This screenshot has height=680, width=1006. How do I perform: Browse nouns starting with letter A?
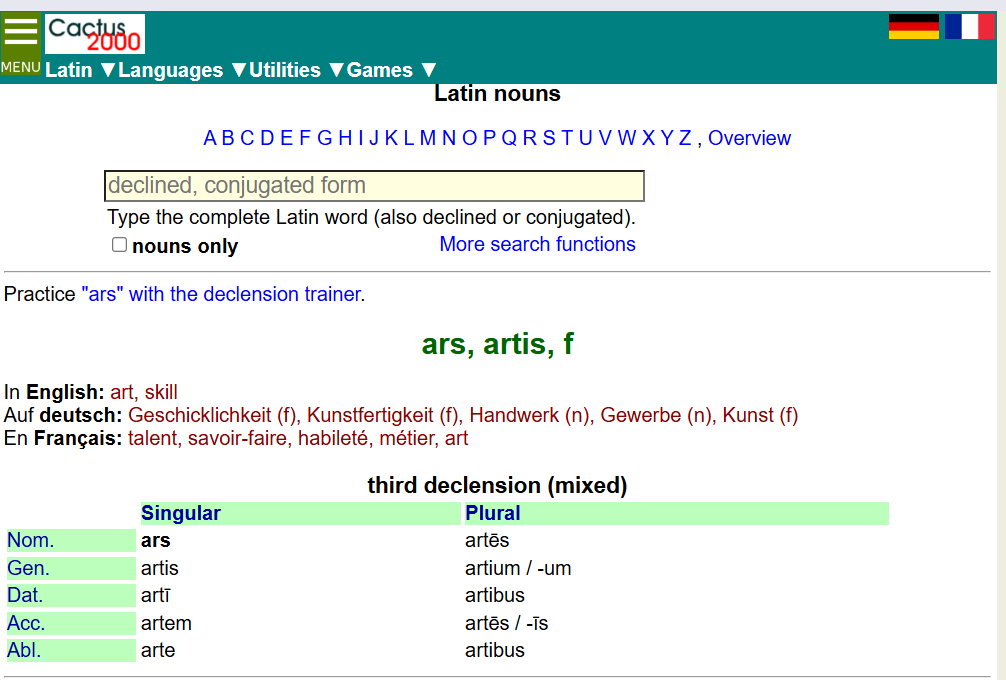(x=210, y=138)
